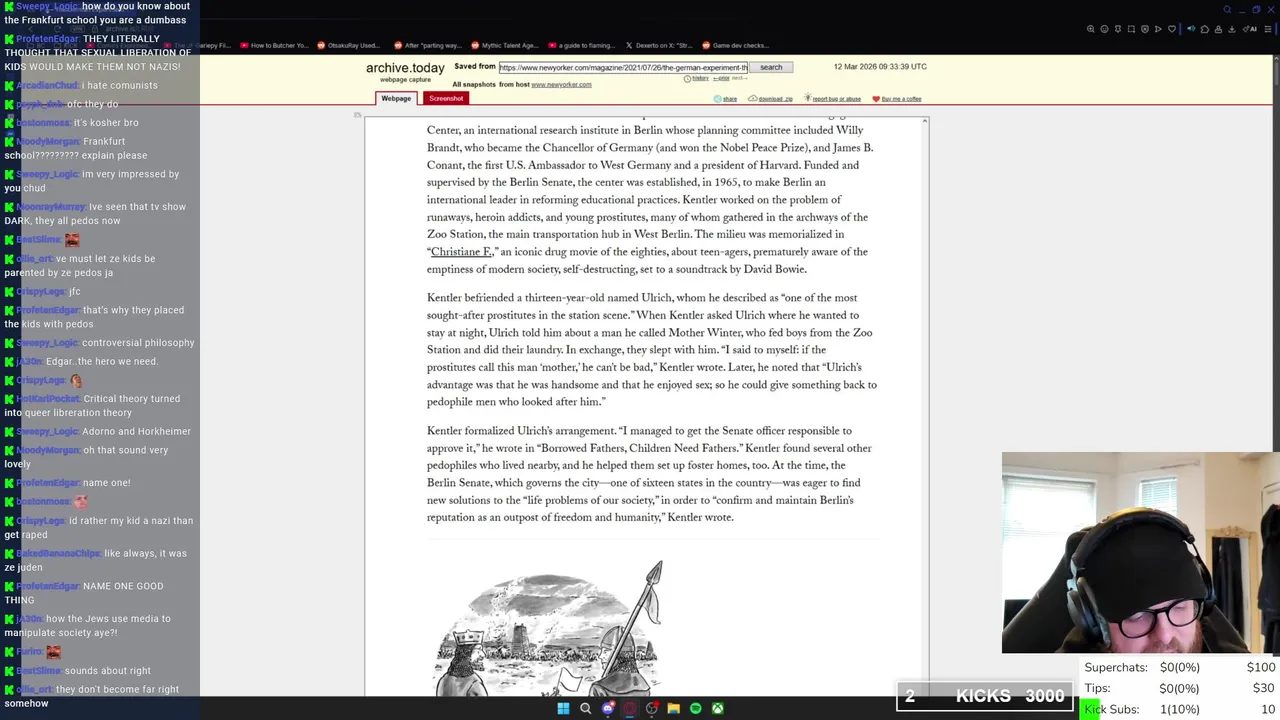Screen dimensions: 1280x720
Task: Switch to 'Dexerto on X' tab
Action: (659, 45)
